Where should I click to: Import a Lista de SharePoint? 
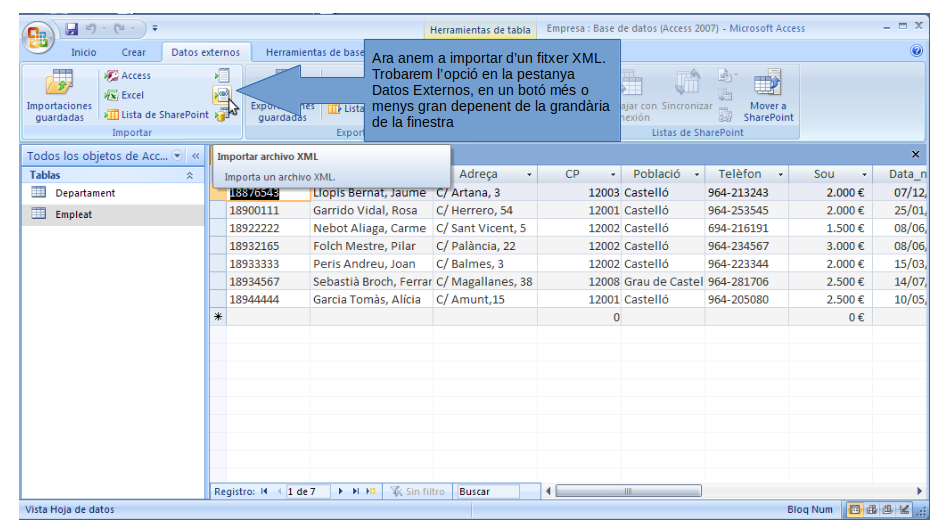pos(156,114)
